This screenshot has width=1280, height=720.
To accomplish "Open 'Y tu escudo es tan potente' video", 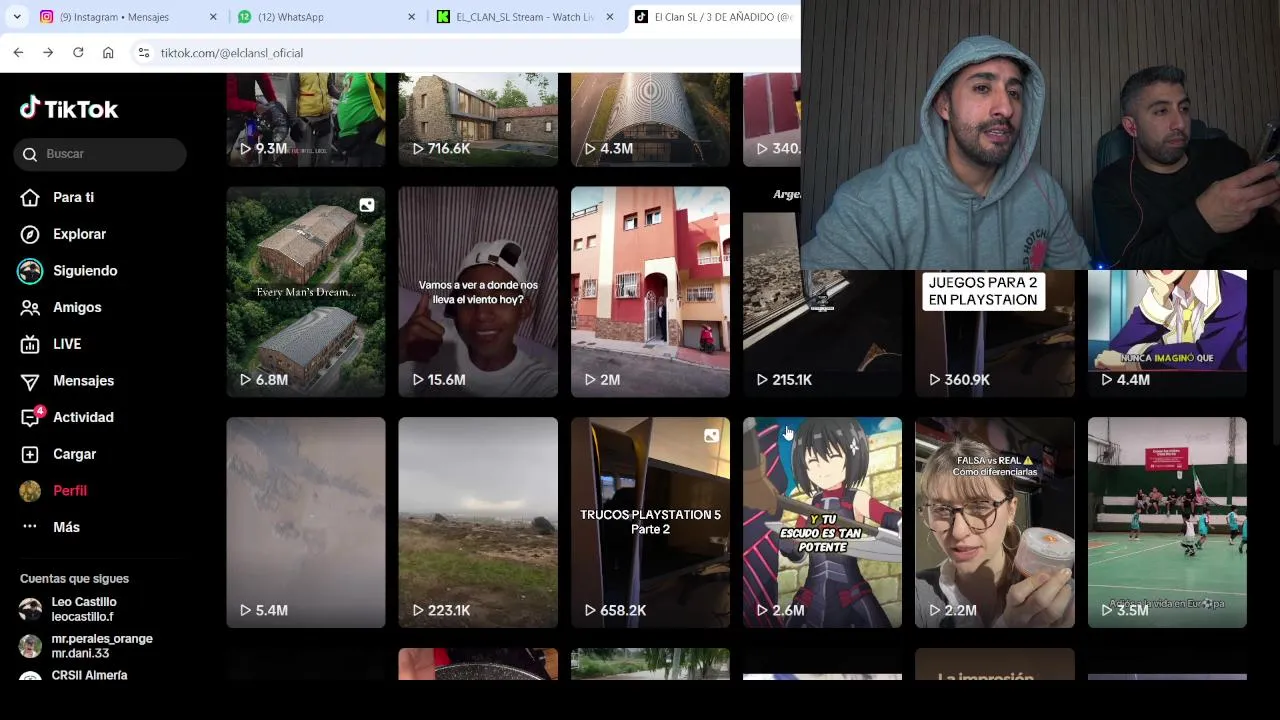I will point(822,522).
